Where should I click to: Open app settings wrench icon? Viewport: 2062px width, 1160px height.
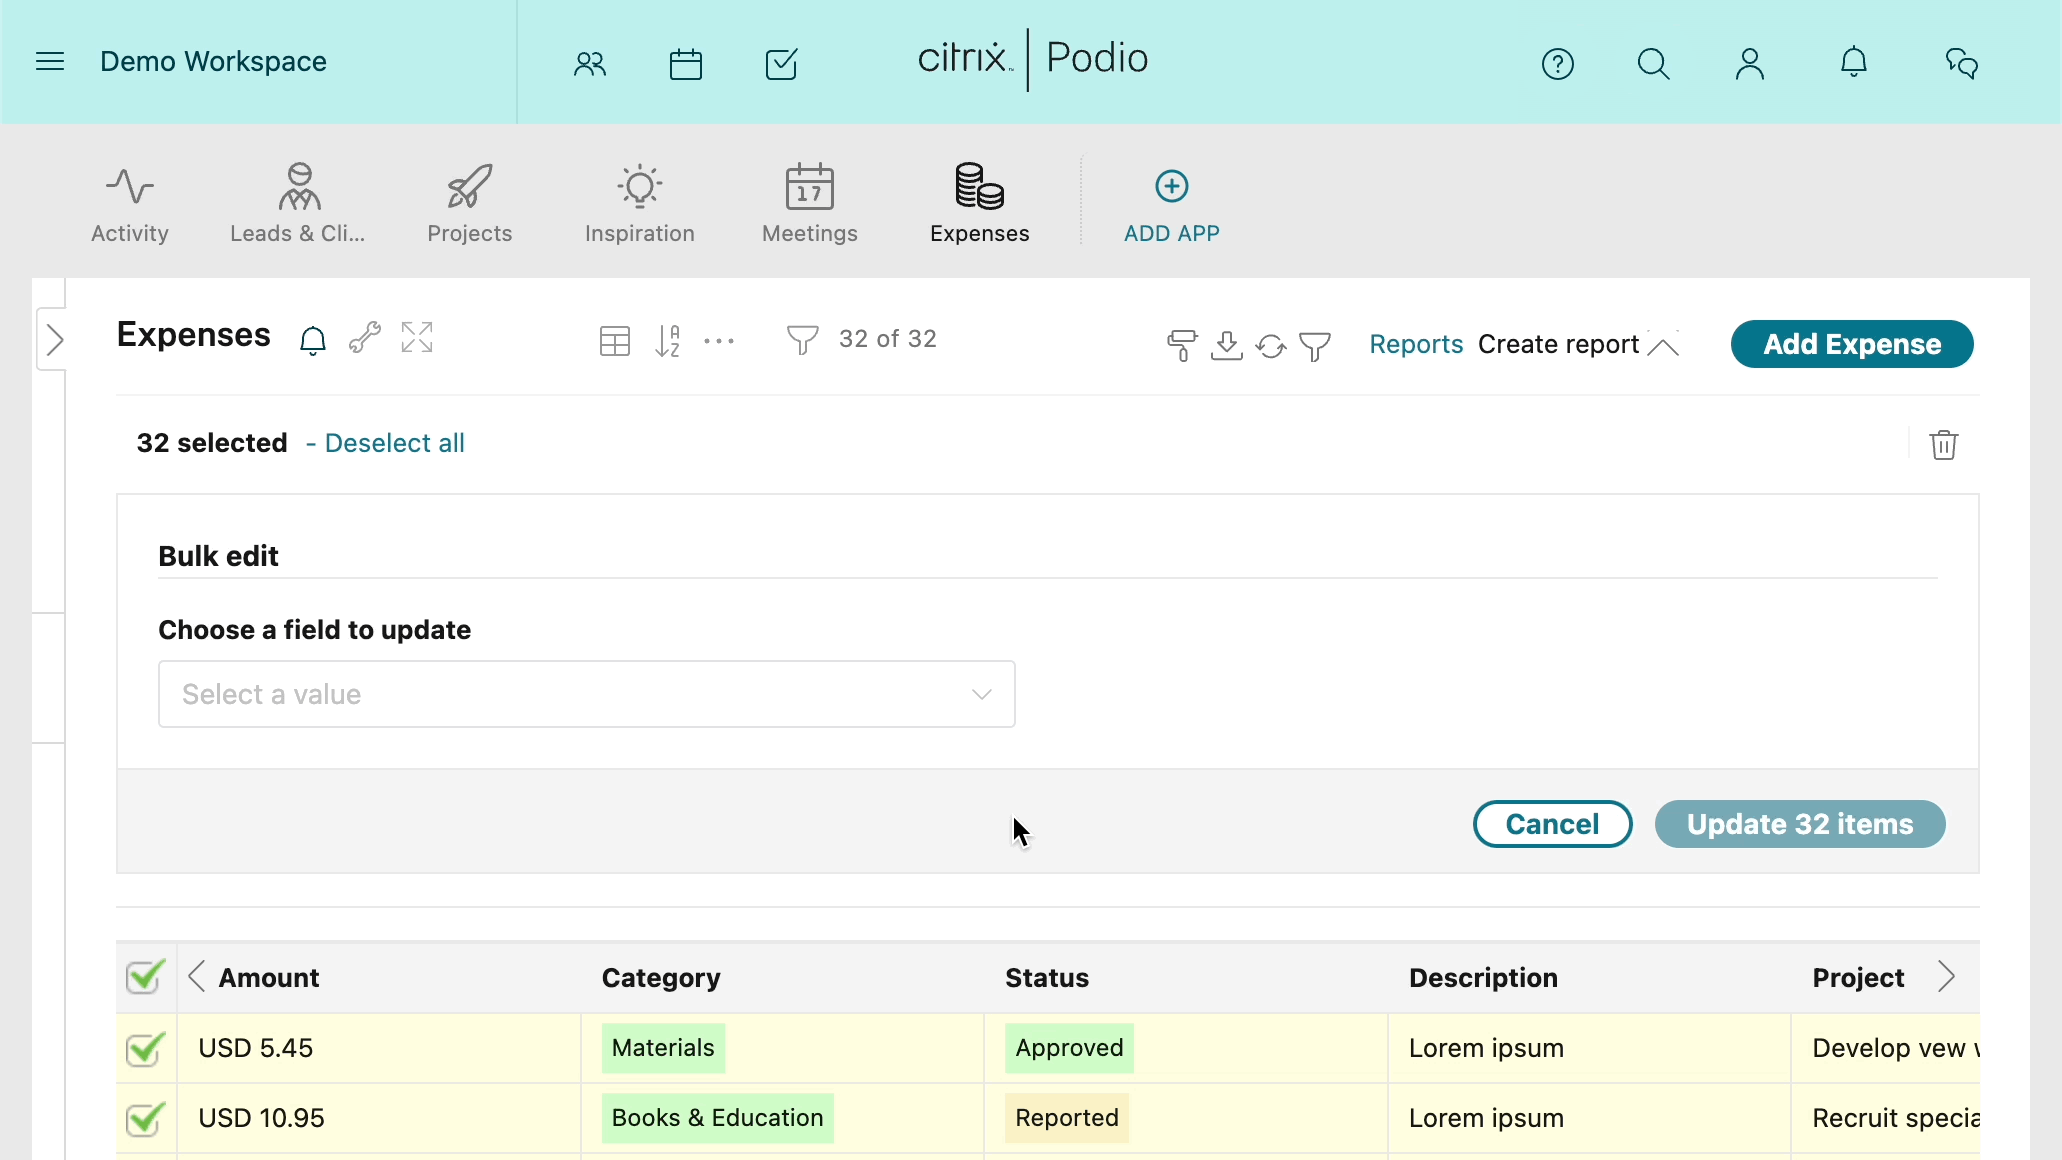(365, 338)
